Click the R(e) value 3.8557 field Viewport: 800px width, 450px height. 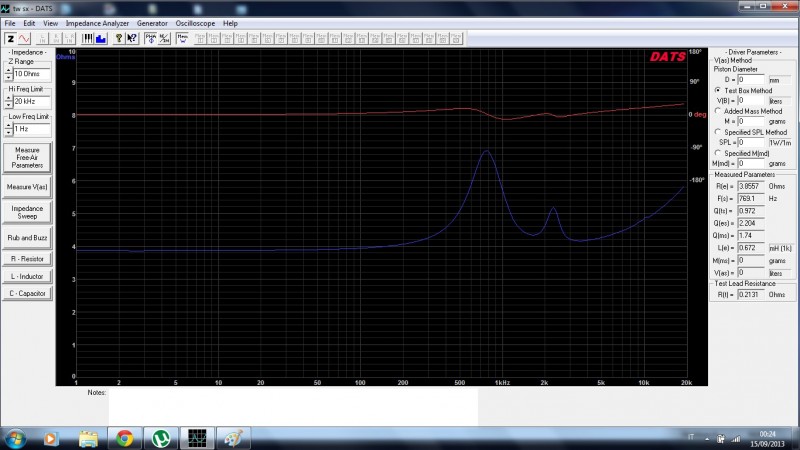751,186
